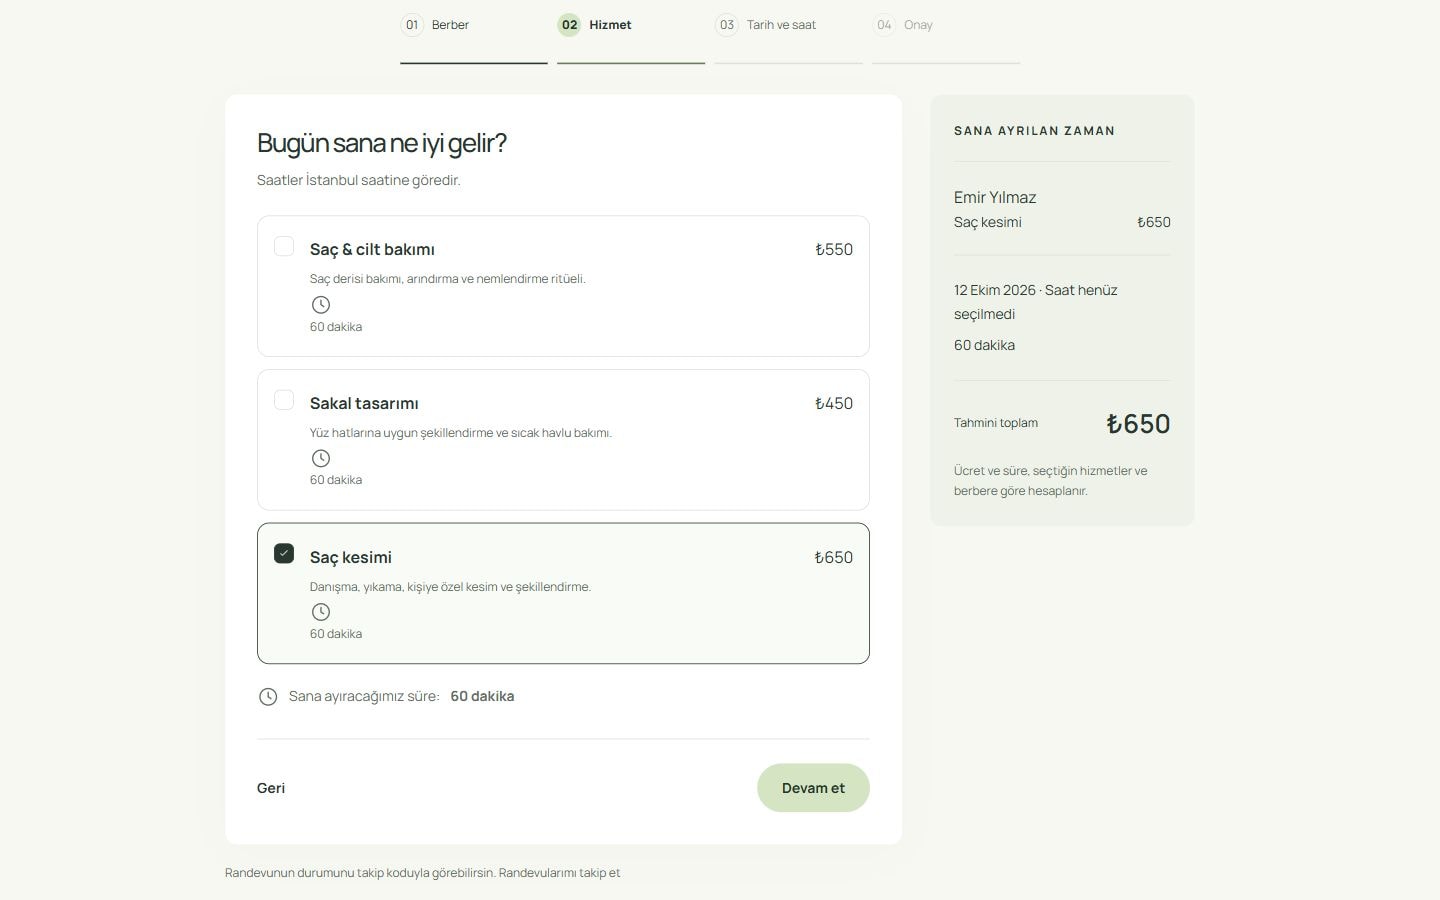Click the Devam et button

pyautogui.click(x=813, y=788)
